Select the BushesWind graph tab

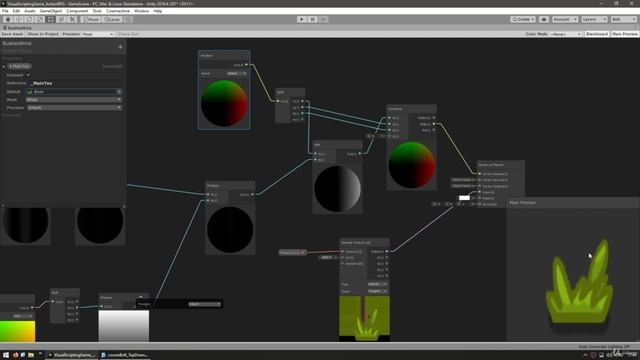pyautogui.click(x=18, y=28)
